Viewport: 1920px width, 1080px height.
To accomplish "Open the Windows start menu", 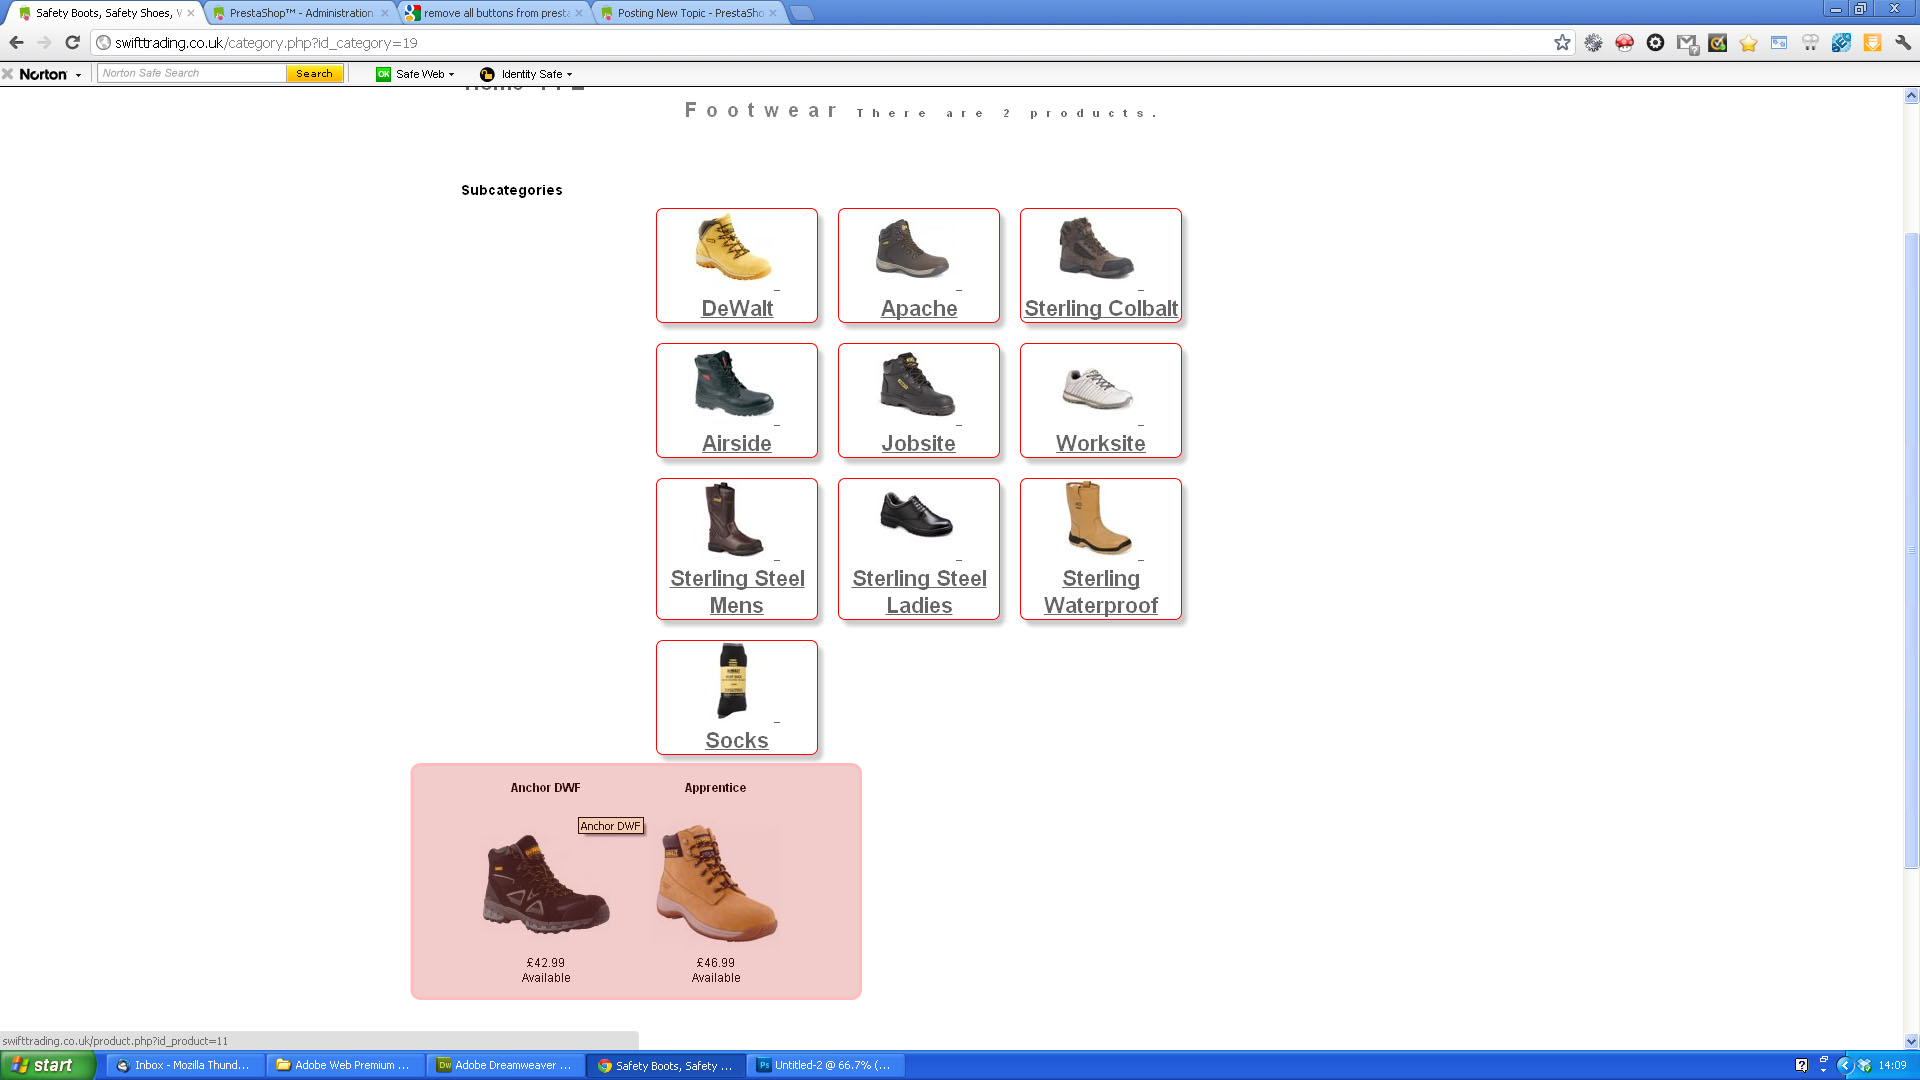I will [47, 1065].
